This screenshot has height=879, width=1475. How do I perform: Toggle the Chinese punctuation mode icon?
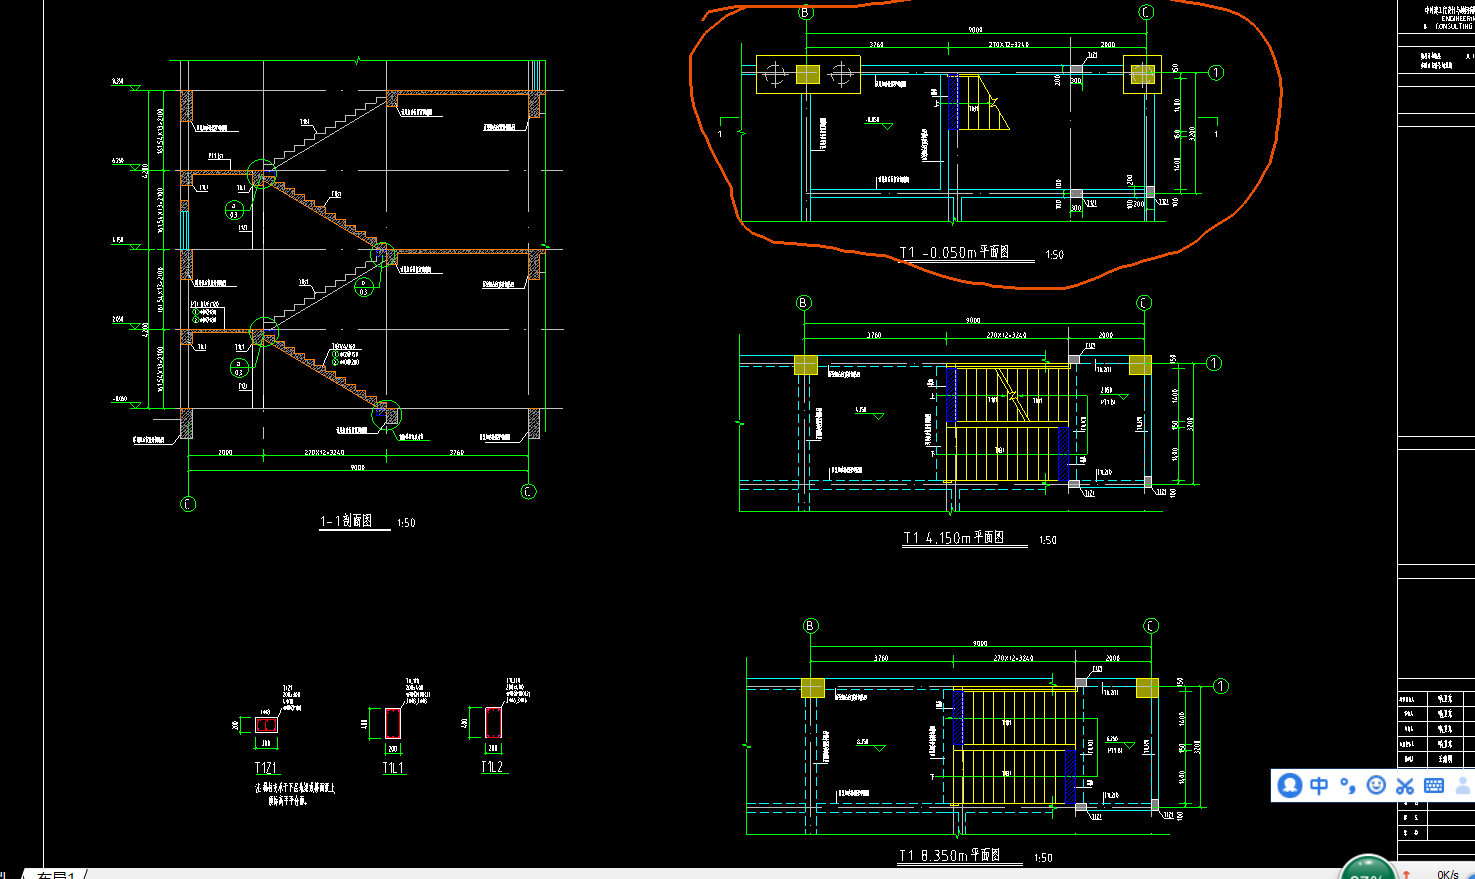1347,785
